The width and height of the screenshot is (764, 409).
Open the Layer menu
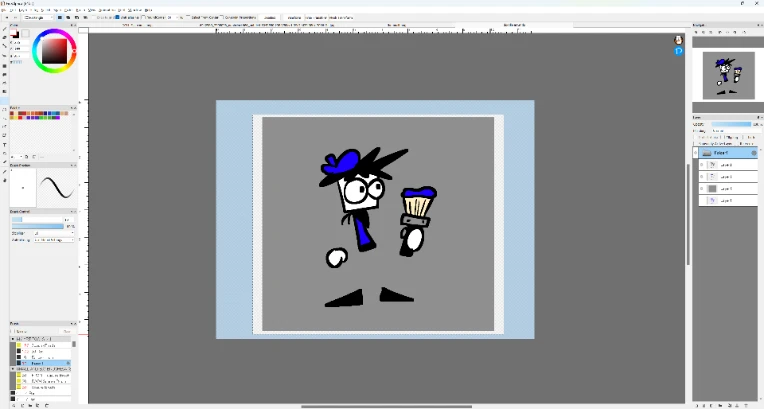pyautogui.click(x=25, y=10)
